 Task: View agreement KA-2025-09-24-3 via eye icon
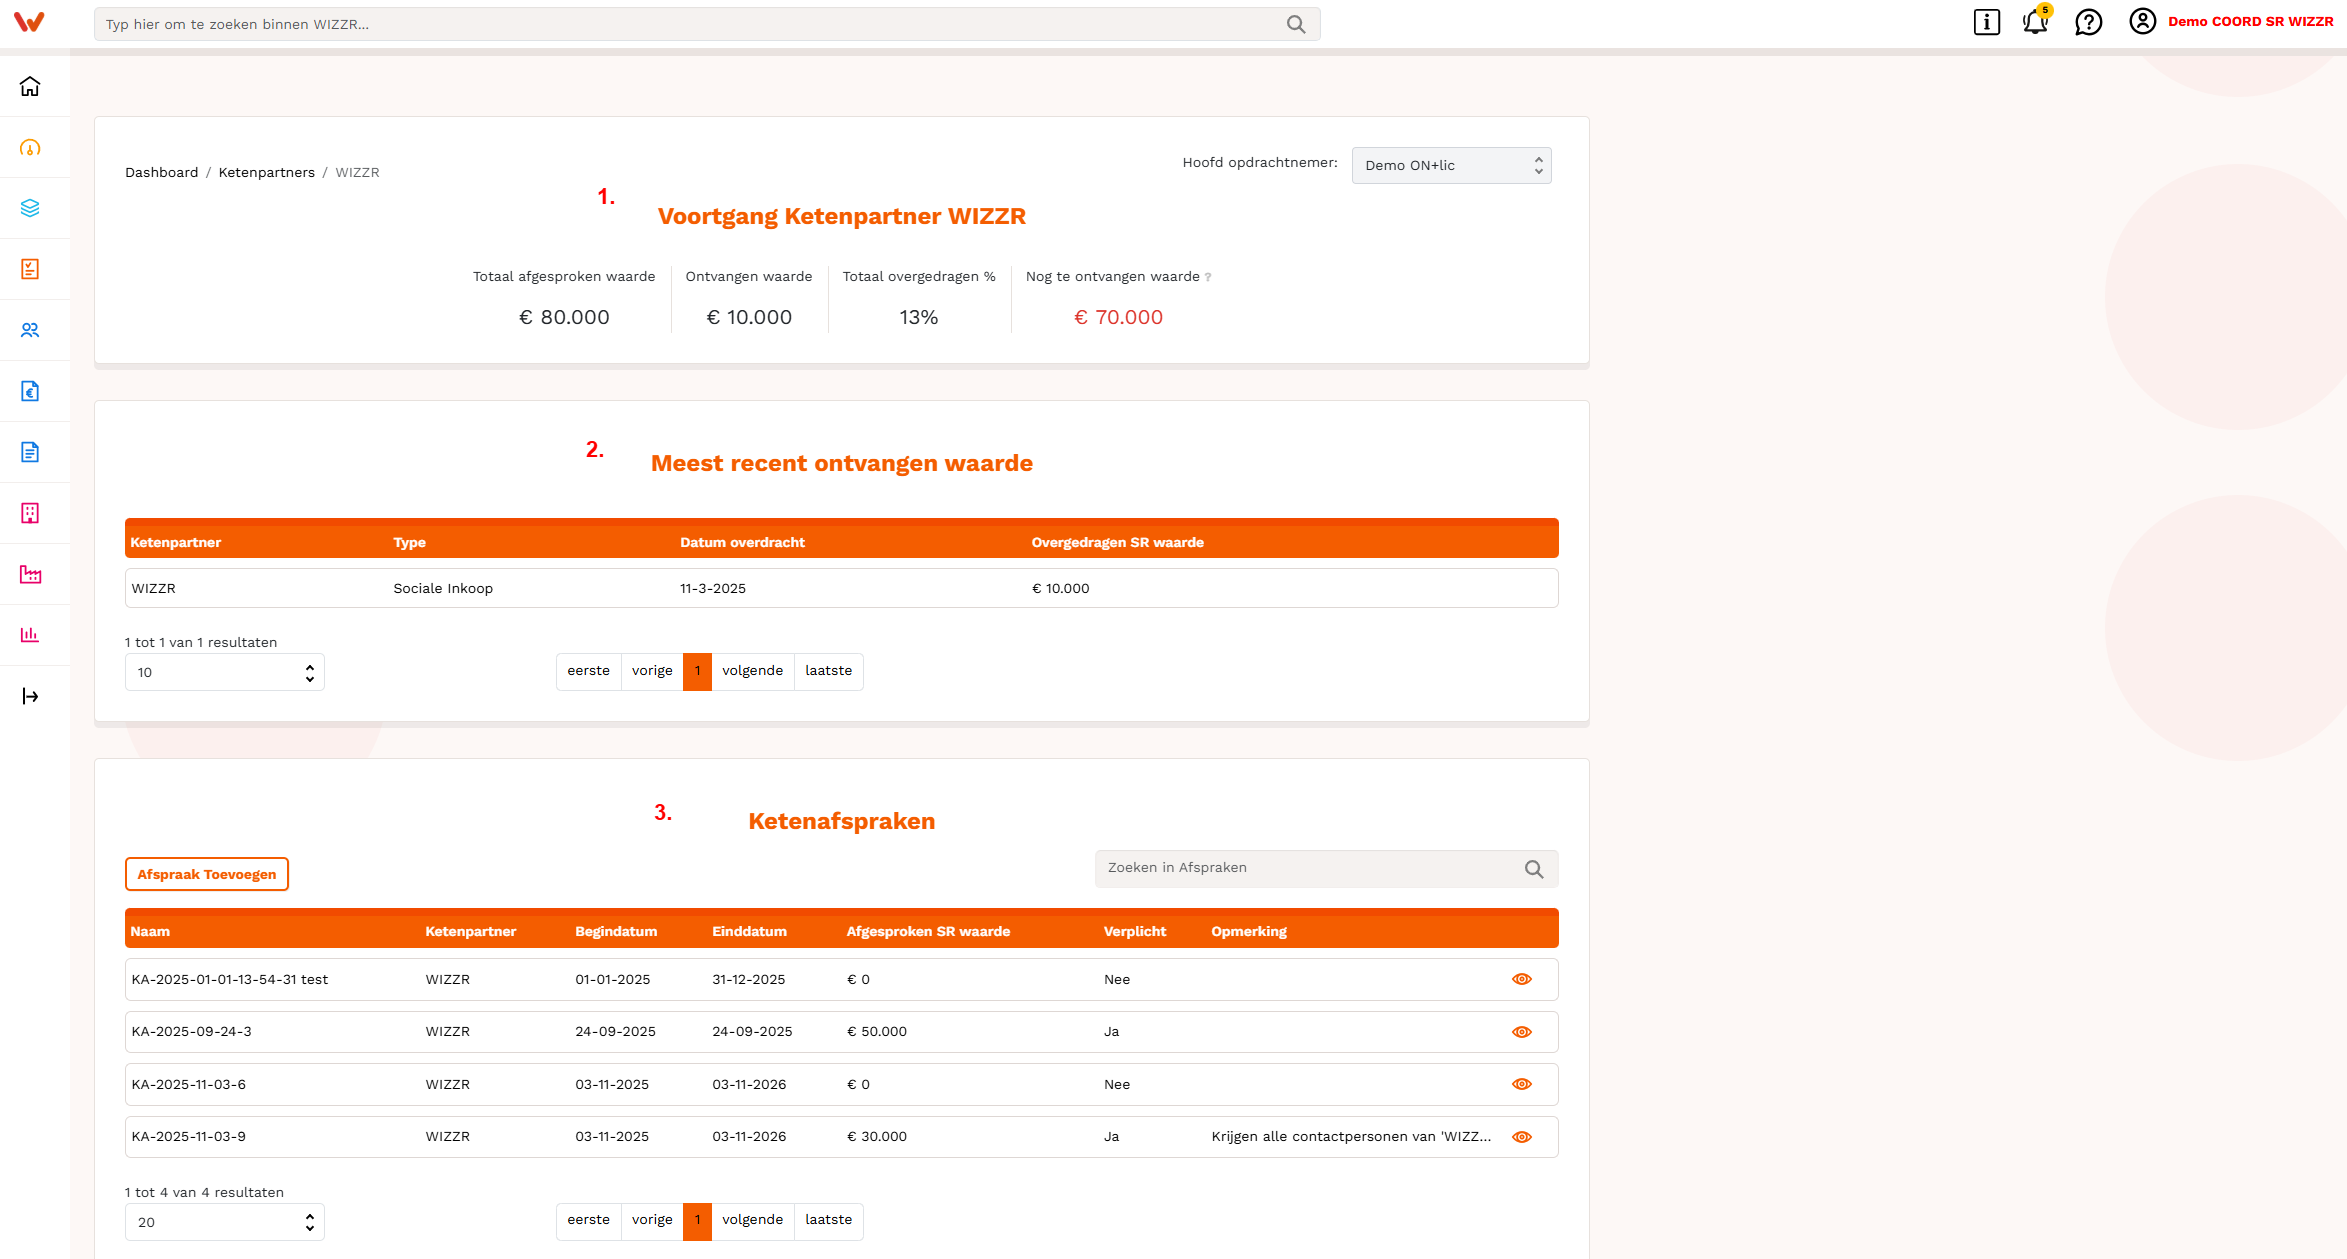tap(1522, 1032)
